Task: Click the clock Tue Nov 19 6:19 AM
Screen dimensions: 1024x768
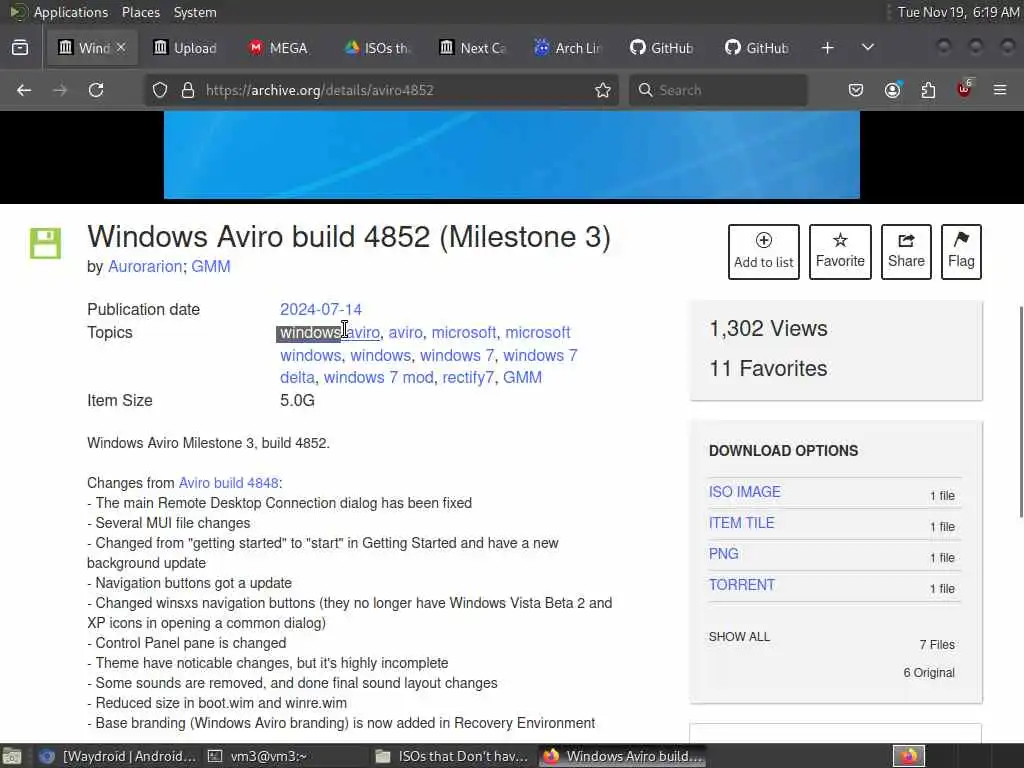Action: tap(958, 12)
